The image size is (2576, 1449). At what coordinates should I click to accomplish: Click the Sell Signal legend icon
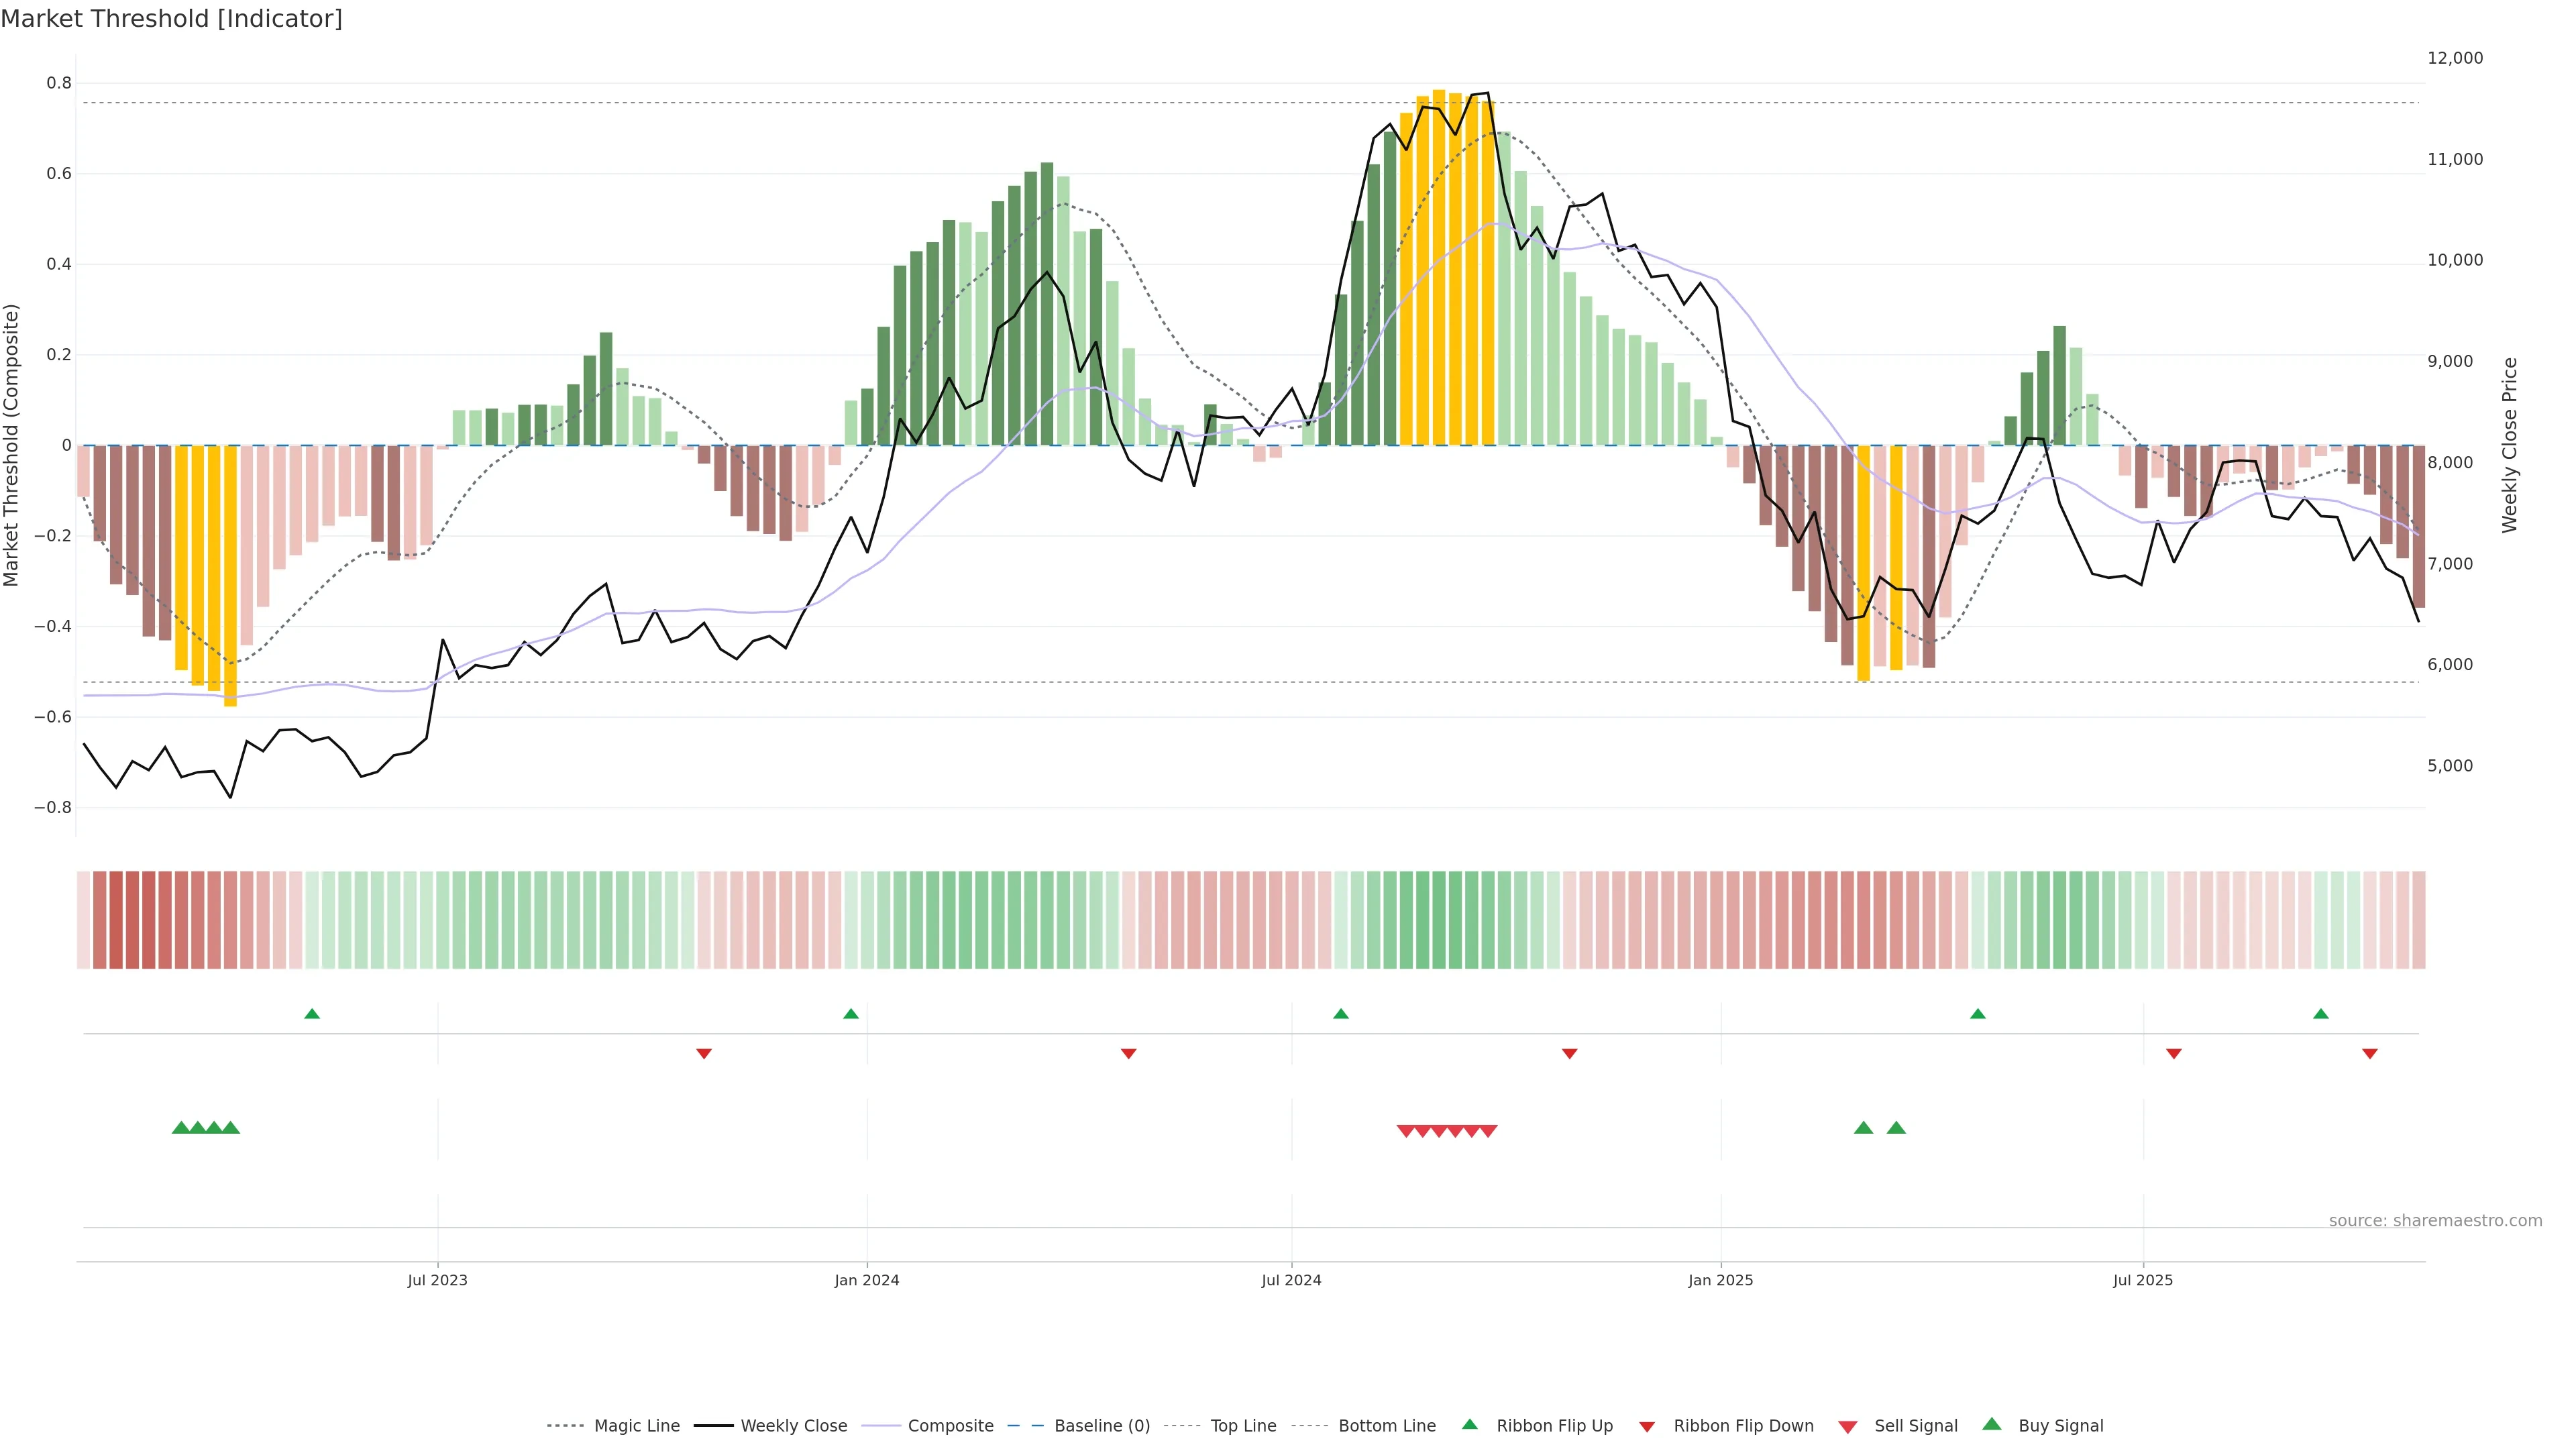point(1848,1427)
